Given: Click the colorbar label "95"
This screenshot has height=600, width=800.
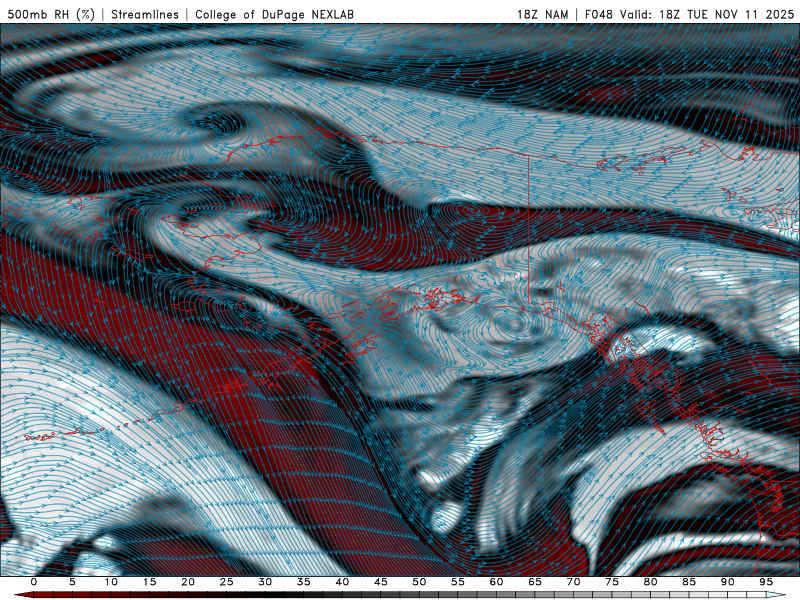Looking at the screenshot, I should point(766,582).
